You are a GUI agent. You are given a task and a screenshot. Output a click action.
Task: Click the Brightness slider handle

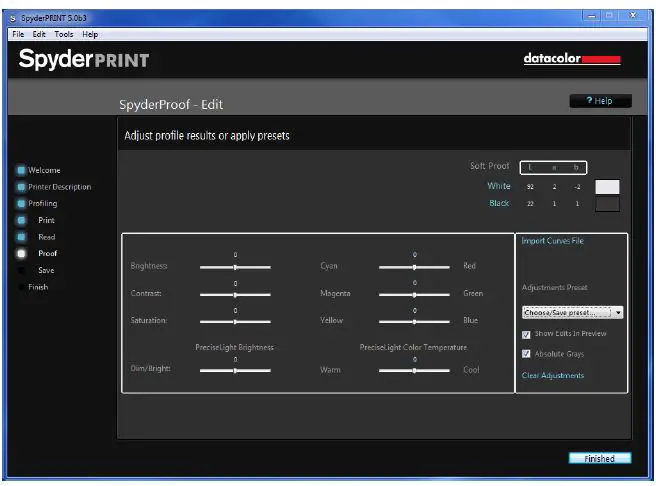pyautogui.click(x=235, y=267)
